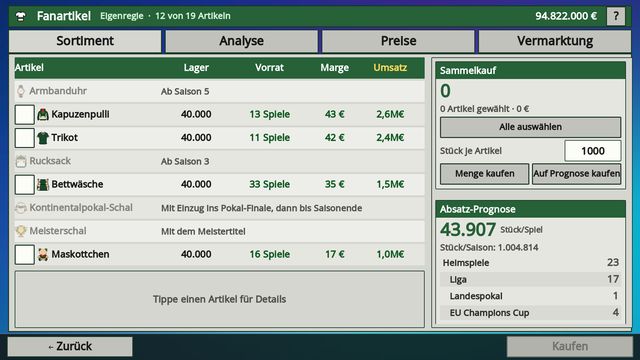This screenshot has width=640, height=360.
Task: Switch to the Sortiment tab
Action: point(85,41)
